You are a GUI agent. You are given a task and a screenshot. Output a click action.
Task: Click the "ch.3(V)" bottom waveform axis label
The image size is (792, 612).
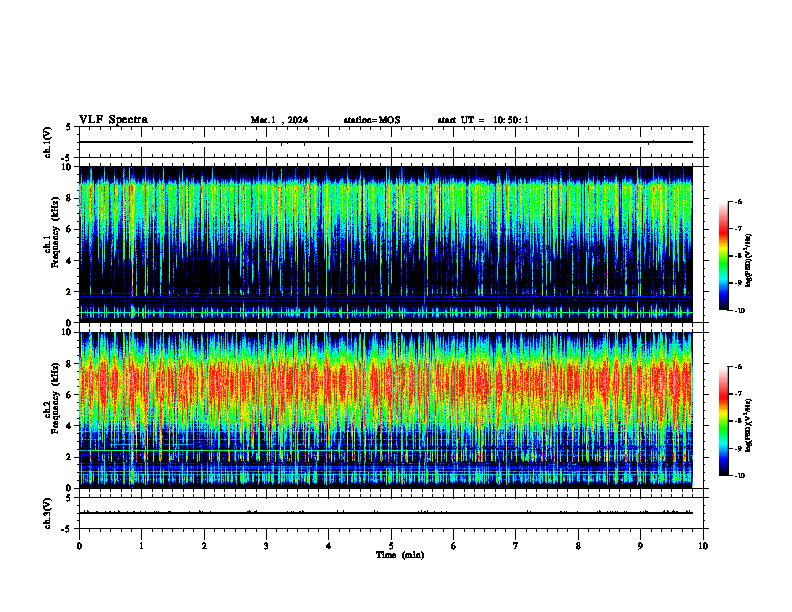(x=48, y=513)
